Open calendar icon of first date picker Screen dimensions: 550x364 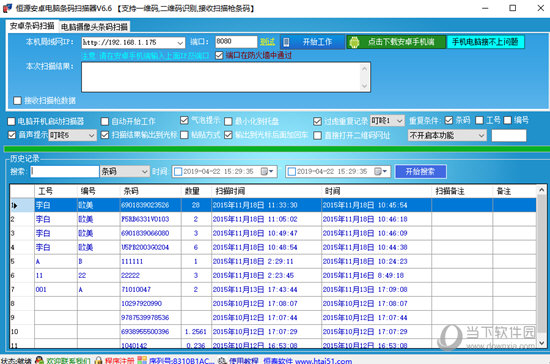coord(264,171)
